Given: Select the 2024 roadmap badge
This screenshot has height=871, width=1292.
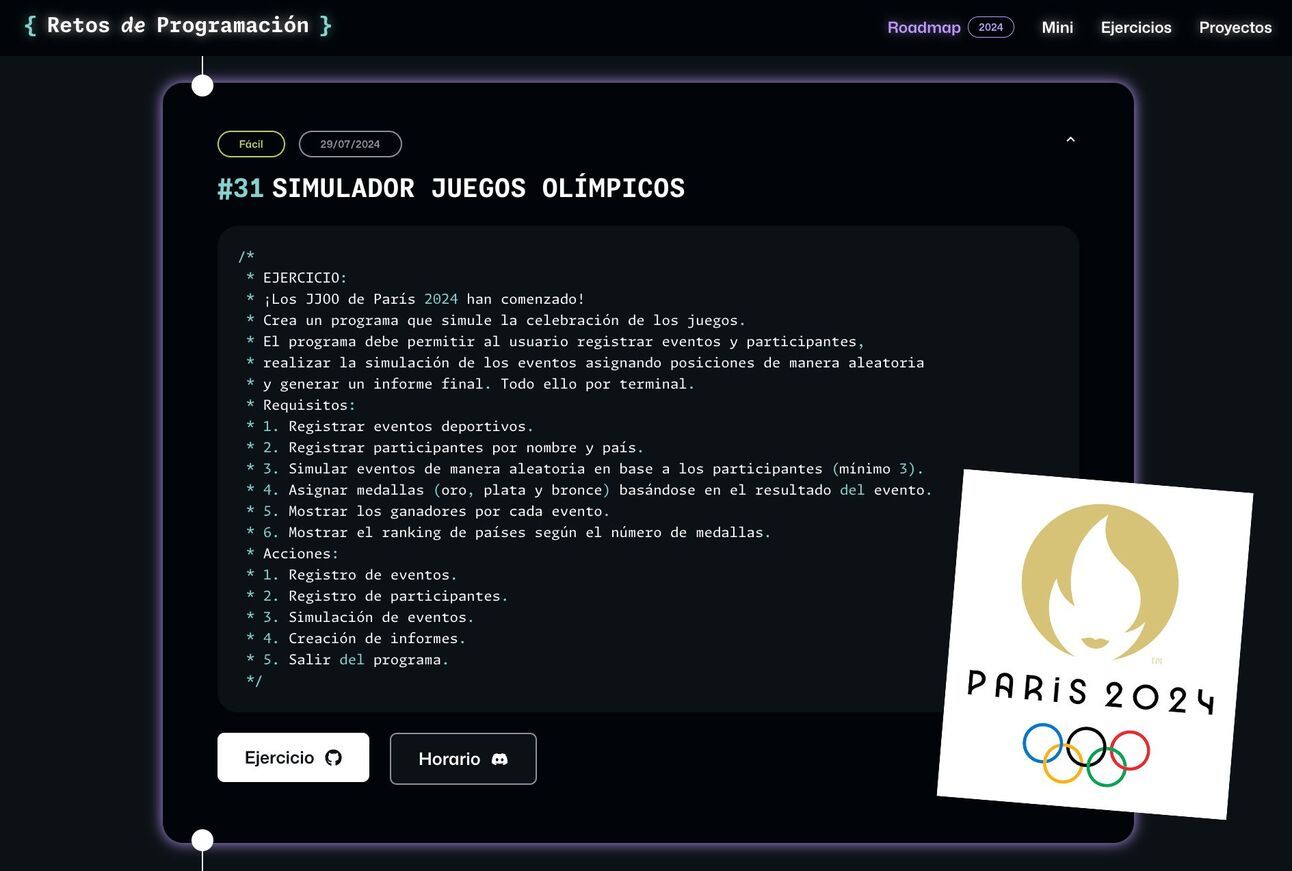Looking at the screenshot, I should pos(991,27).
